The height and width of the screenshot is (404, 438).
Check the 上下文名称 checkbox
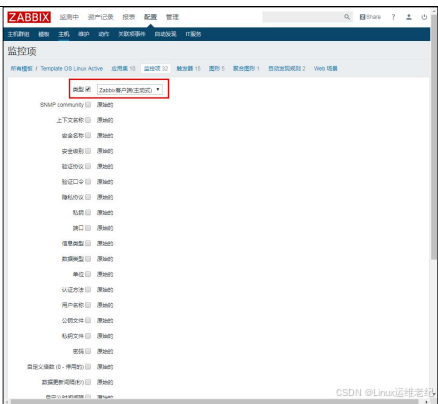tap(88, 120)
